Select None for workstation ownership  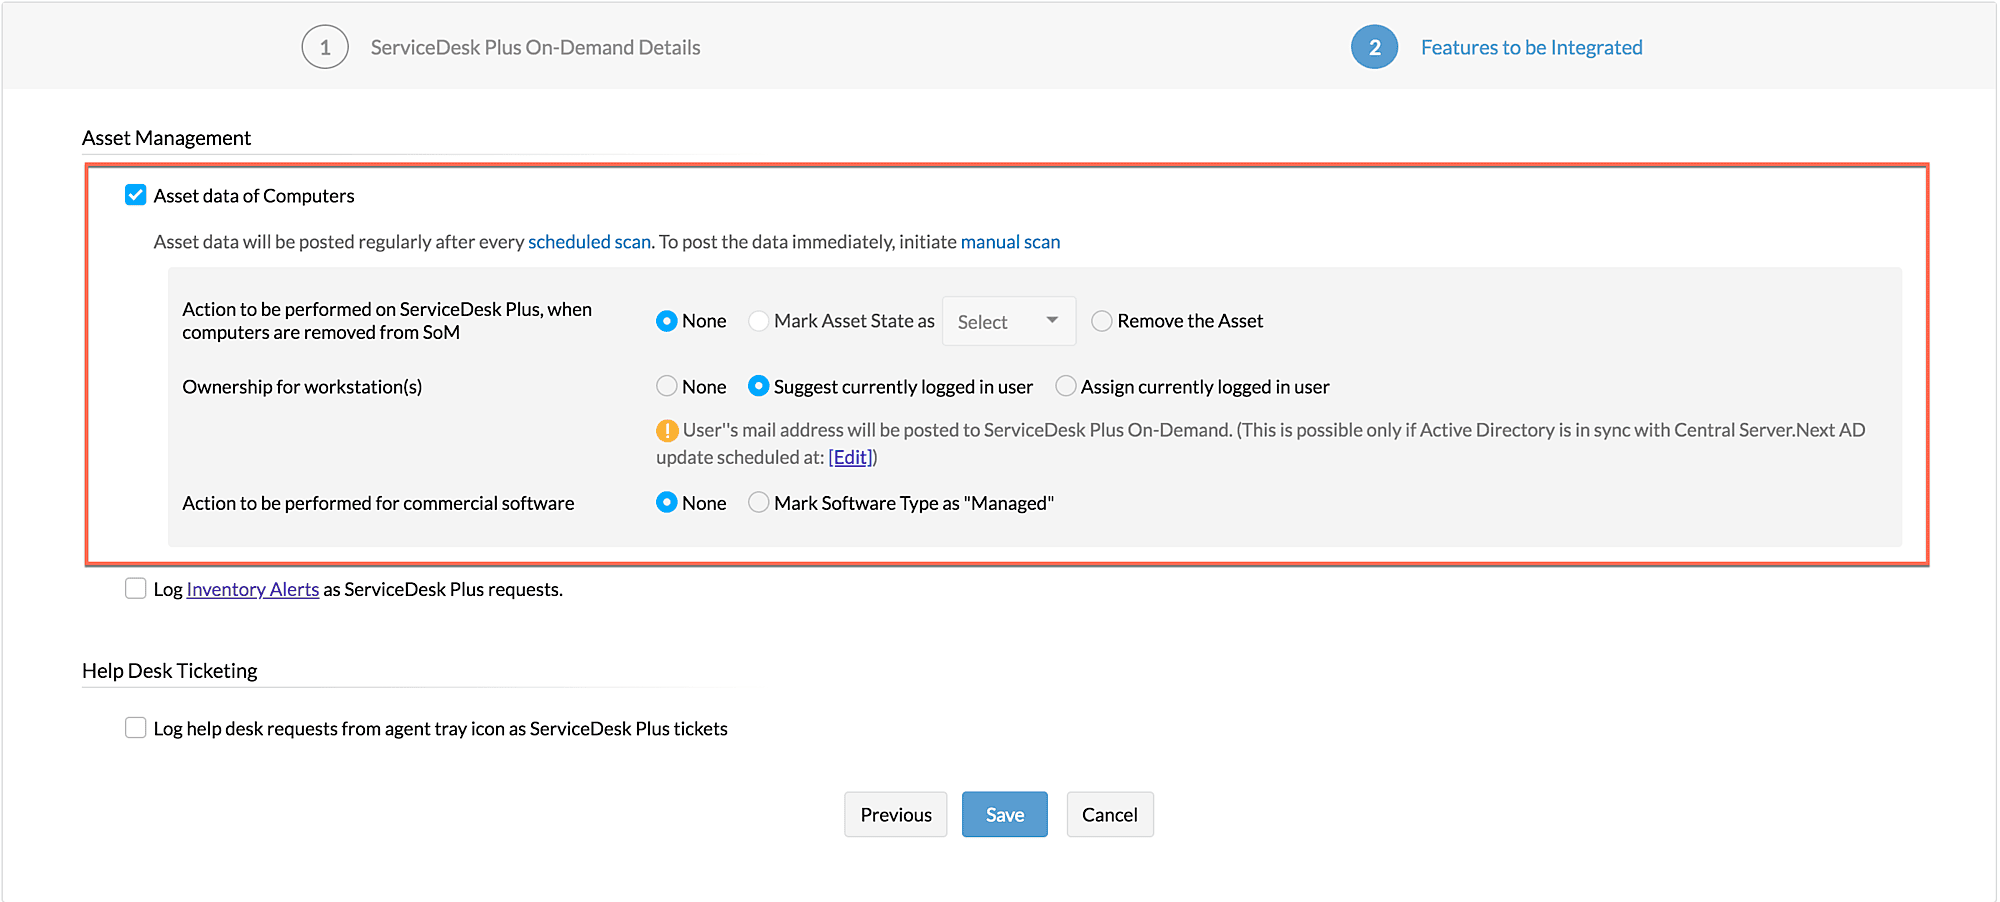pyautogui.click(x=667, y=386)
